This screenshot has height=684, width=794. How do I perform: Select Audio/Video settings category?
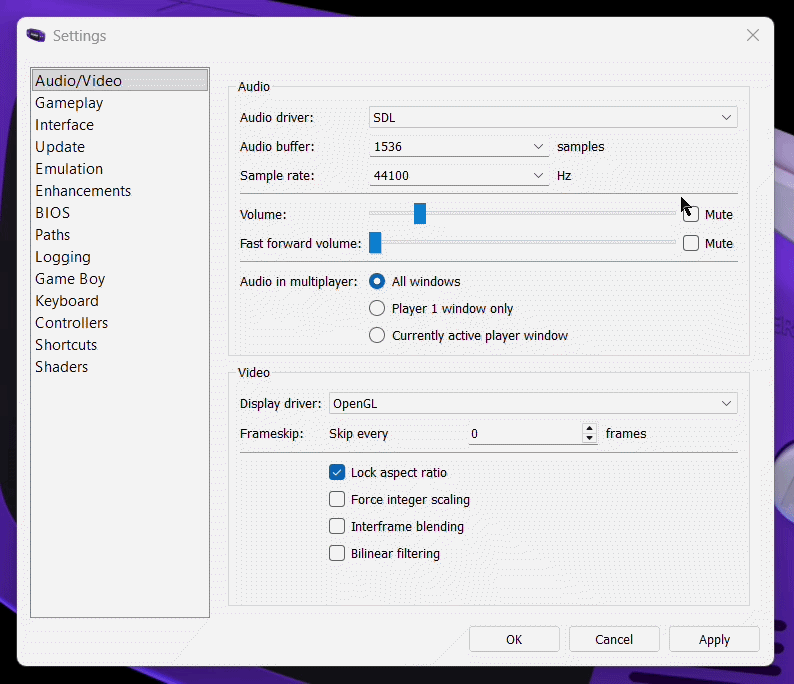click(x=120, y=81)
